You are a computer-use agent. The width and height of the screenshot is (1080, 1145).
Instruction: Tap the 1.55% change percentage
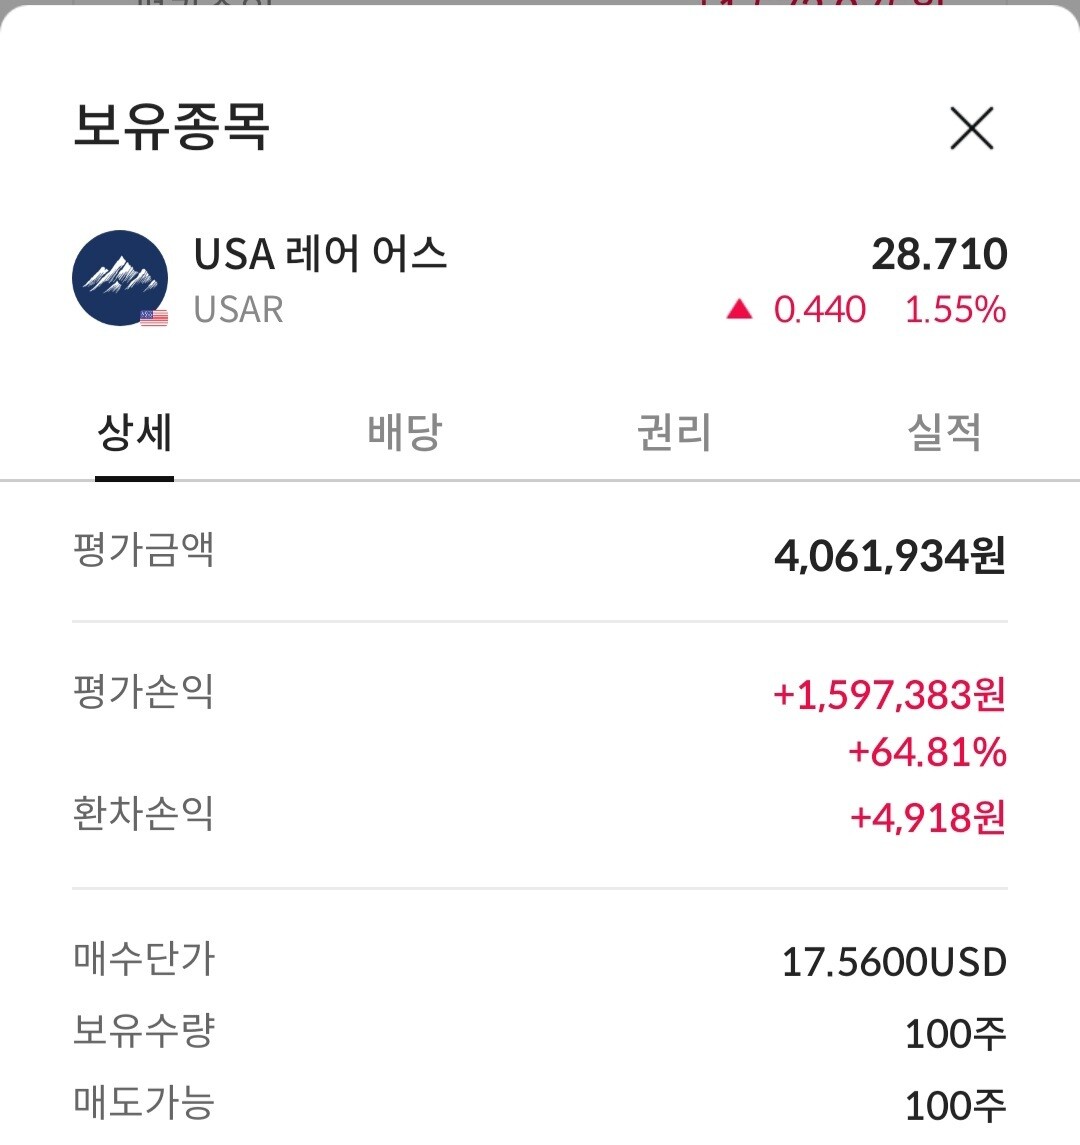[x=955, y=310]
